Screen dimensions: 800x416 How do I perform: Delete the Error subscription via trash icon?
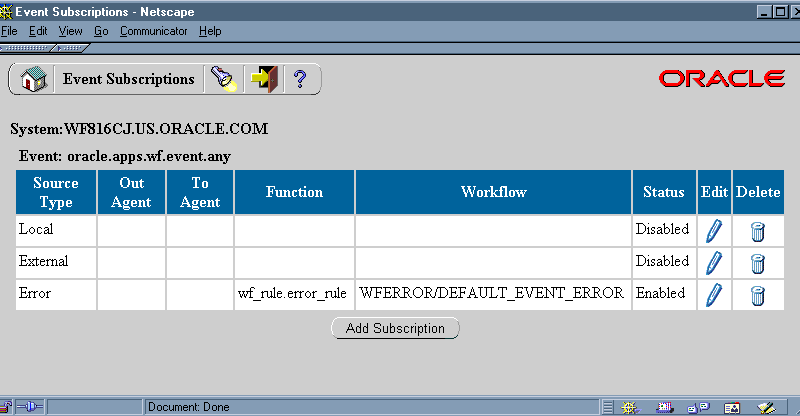(x=757, y=295)
